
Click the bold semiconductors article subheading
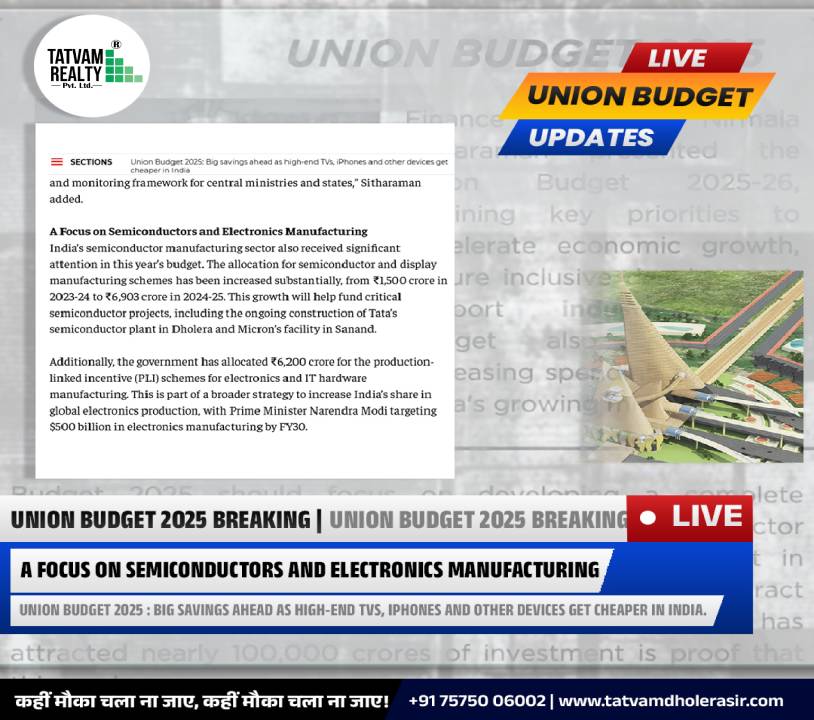point(208,232)
